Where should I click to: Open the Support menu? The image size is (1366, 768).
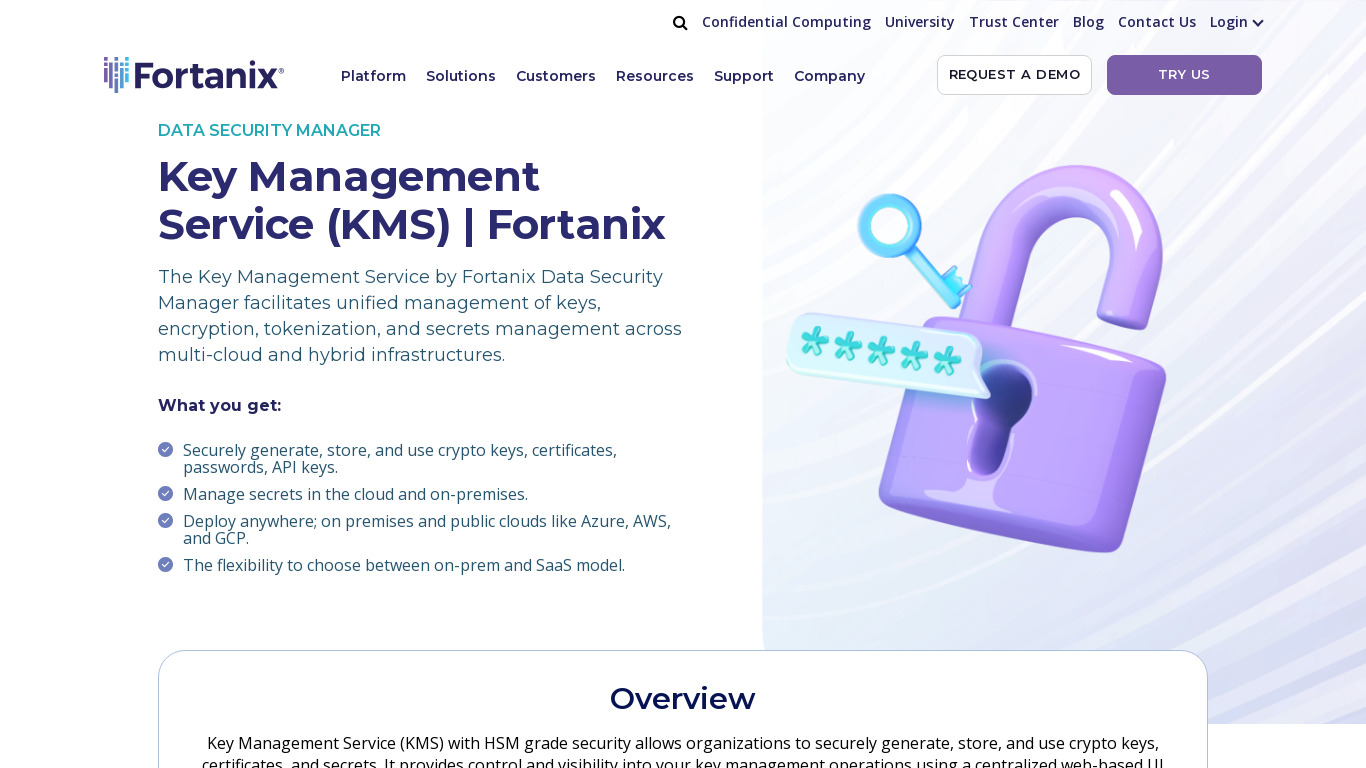[x=744, y=76]
